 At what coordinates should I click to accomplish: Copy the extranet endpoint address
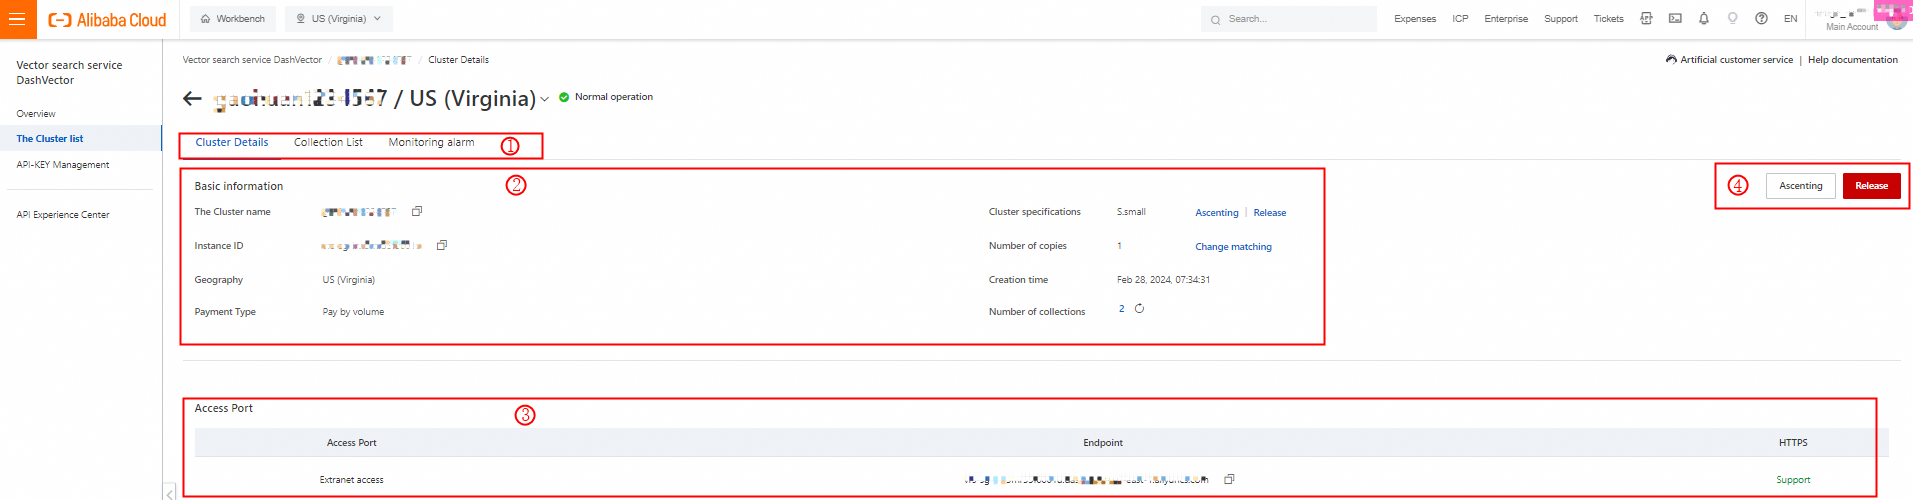click(x=1229, y=479)
